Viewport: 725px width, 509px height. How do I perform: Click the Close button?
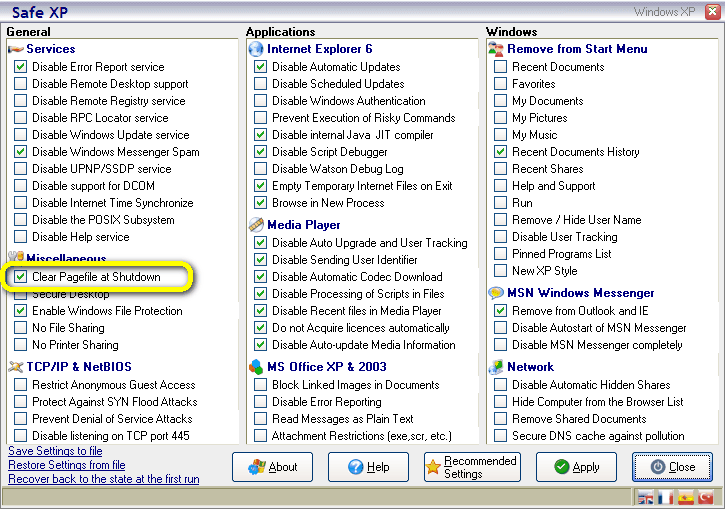click(x=672, y=467)
